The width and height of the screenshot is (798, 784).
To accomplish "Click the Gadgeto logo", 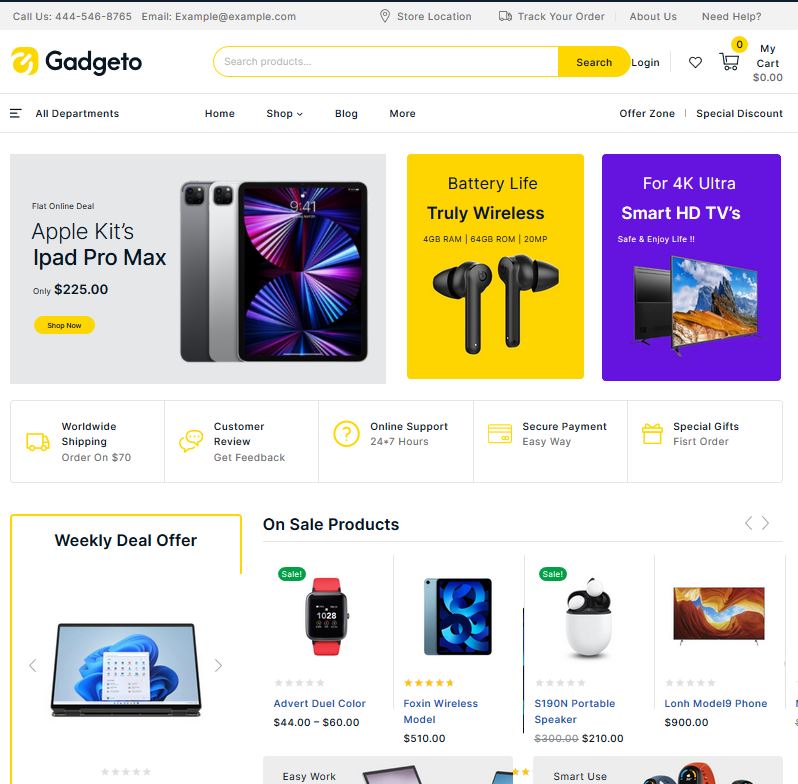I will [x=76, y=62].
